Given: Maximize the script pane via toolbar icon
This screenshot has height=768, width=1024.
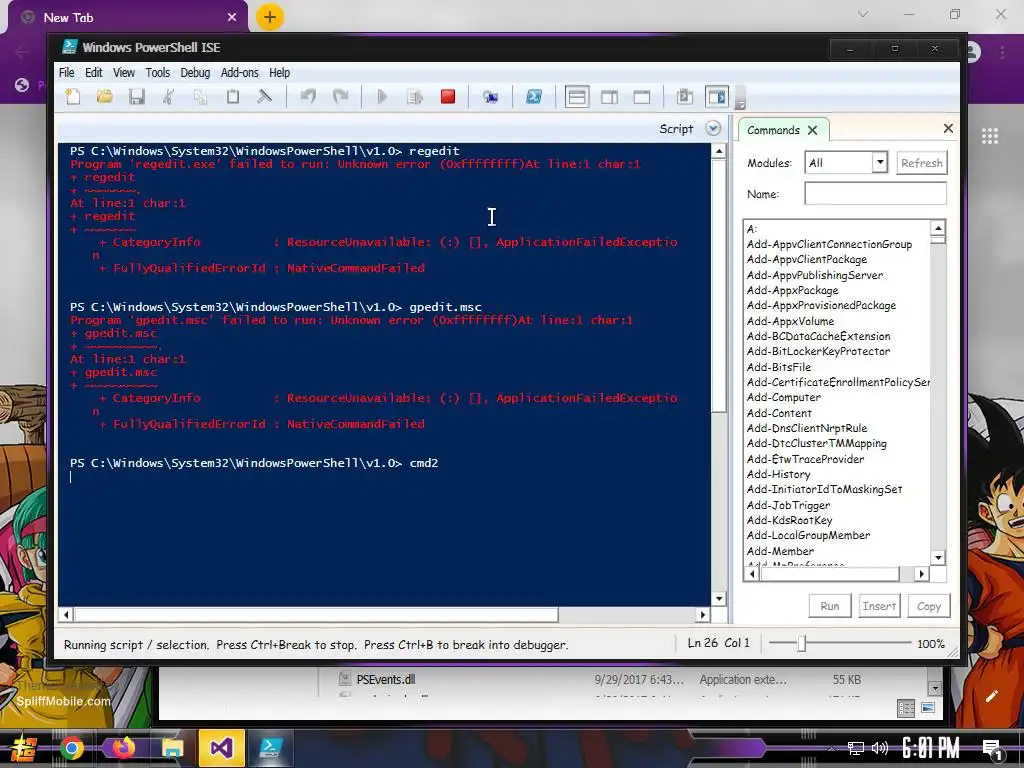Looking at the screenshot, I should pos(642,97).
